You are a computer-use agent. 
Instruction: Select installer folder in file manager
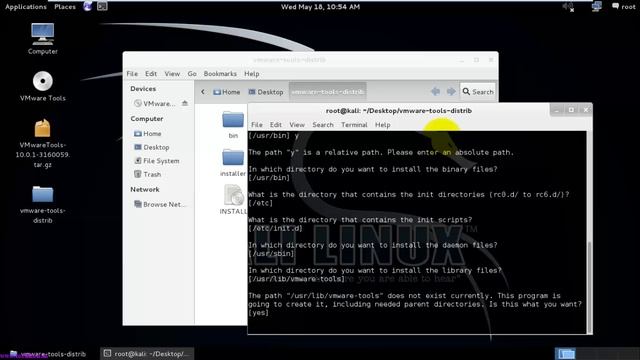point(233,162)
